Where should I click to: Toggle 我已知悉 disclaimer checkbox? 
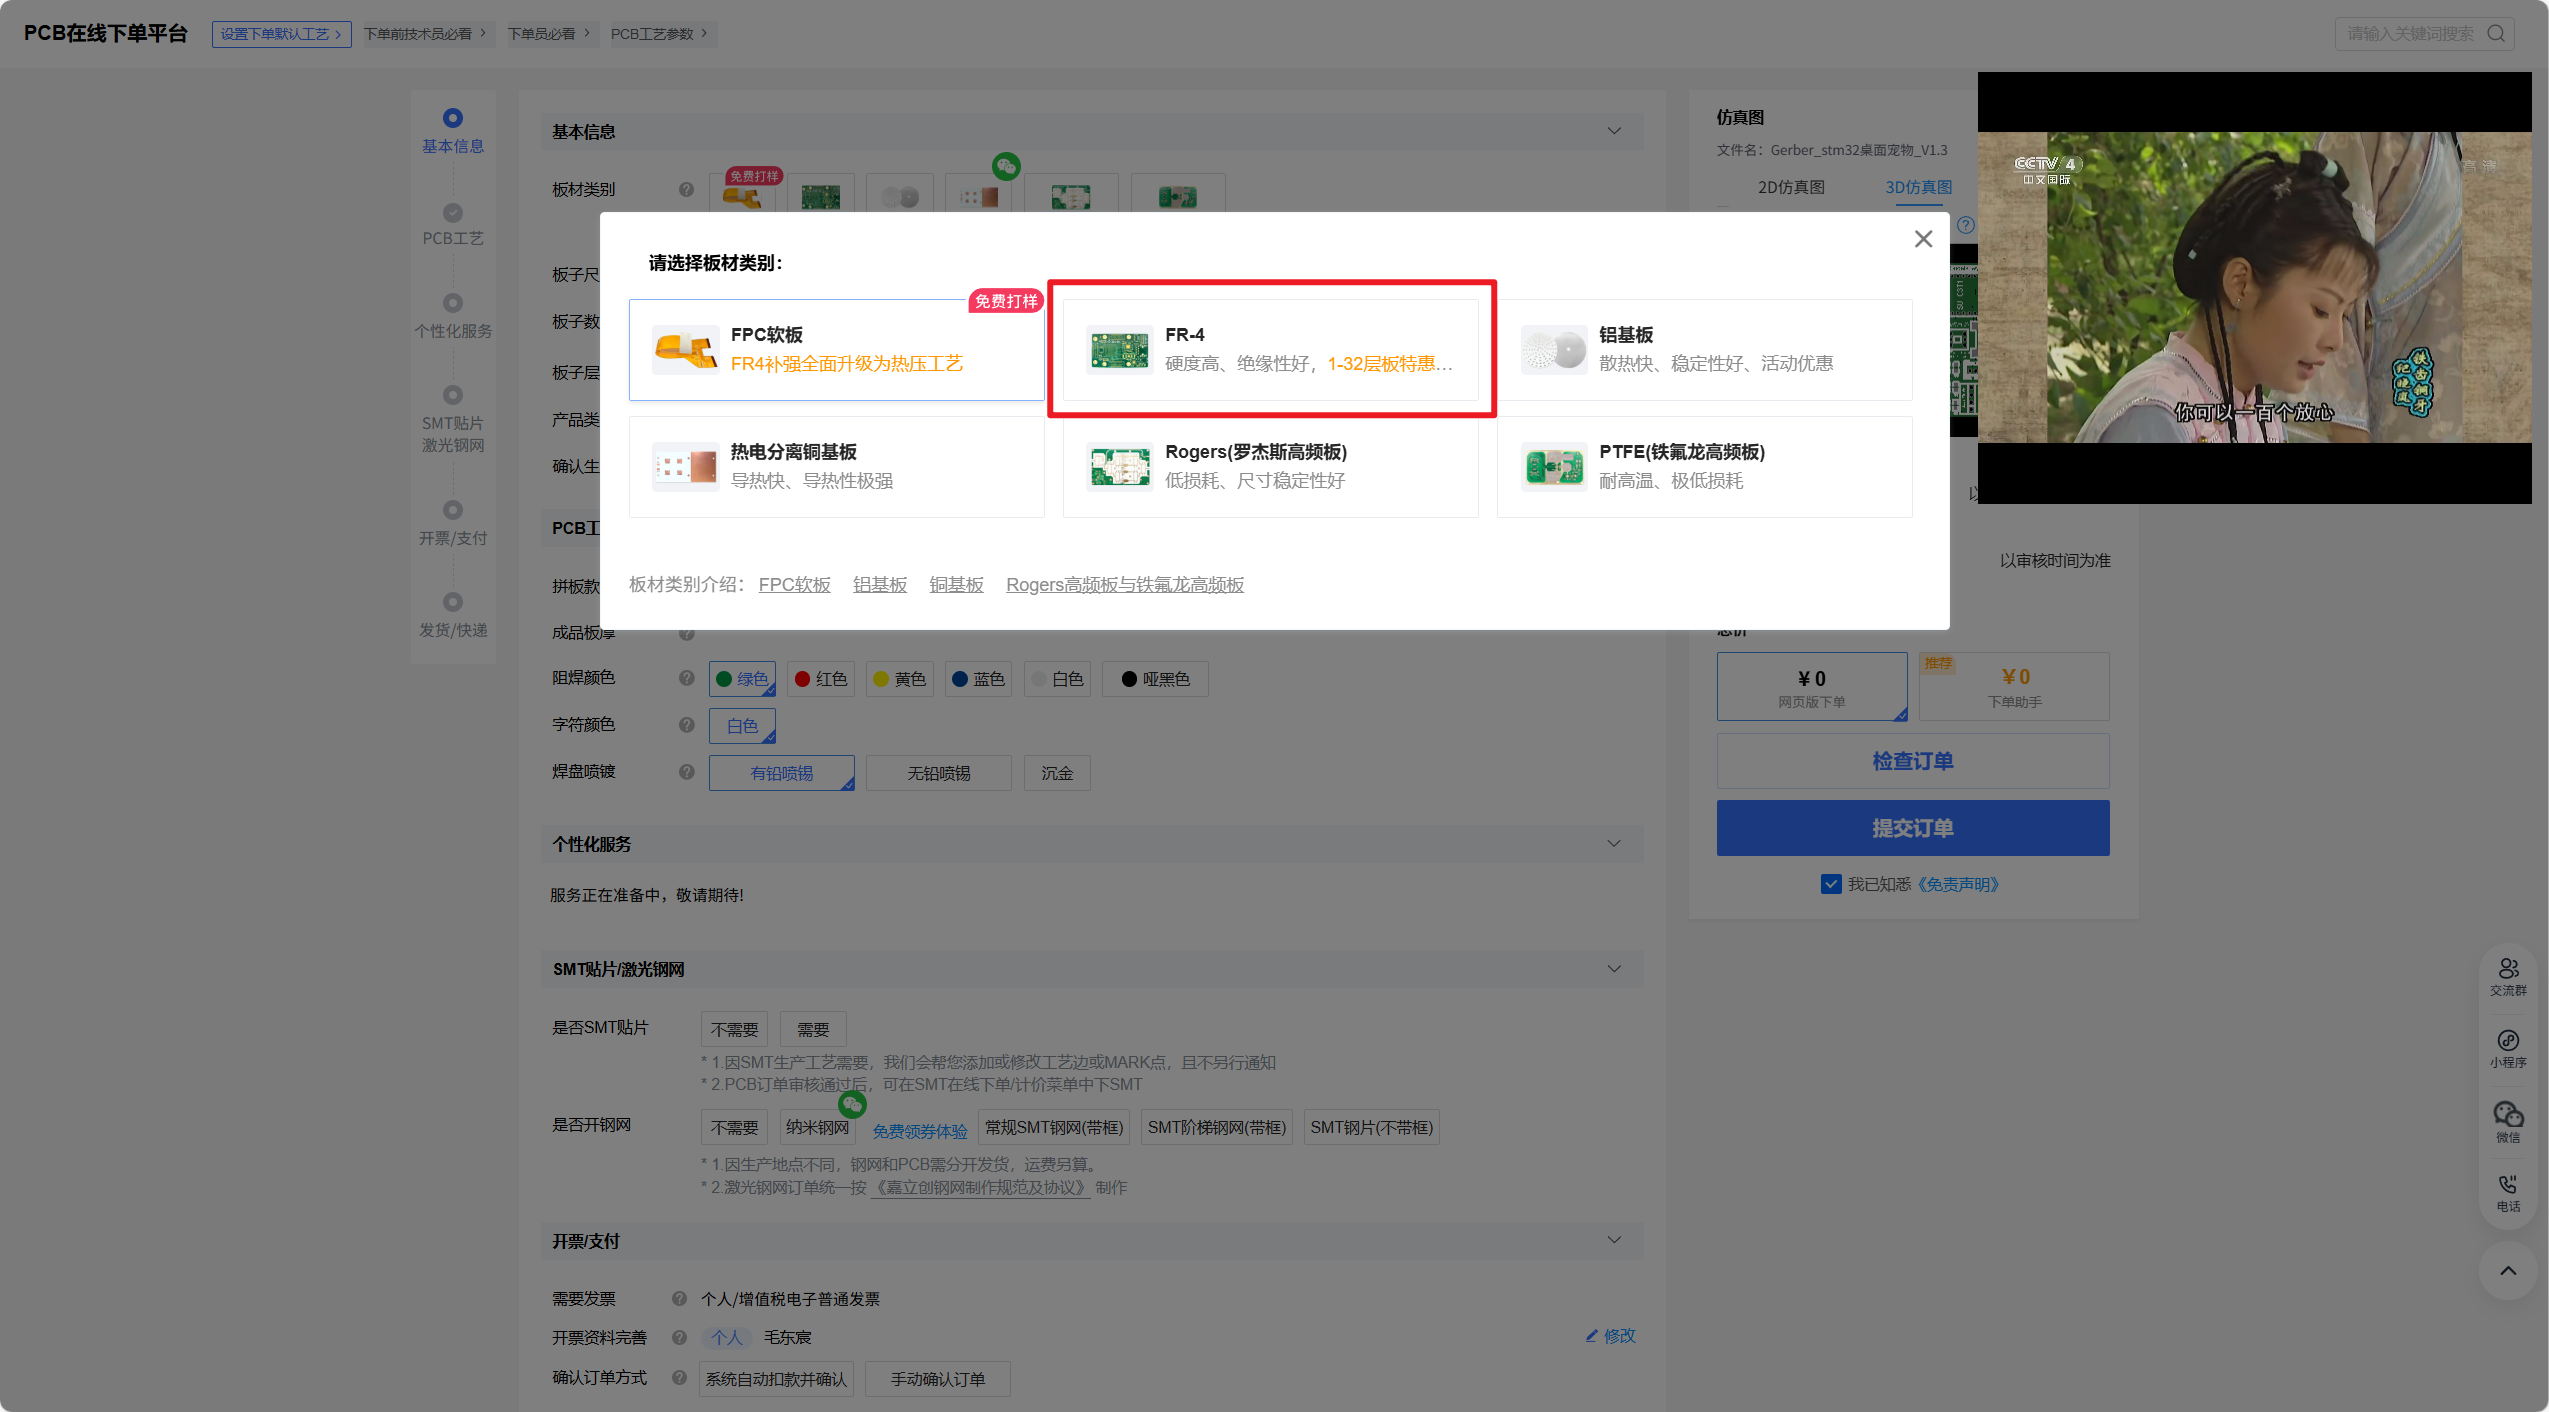point(1831,884)
